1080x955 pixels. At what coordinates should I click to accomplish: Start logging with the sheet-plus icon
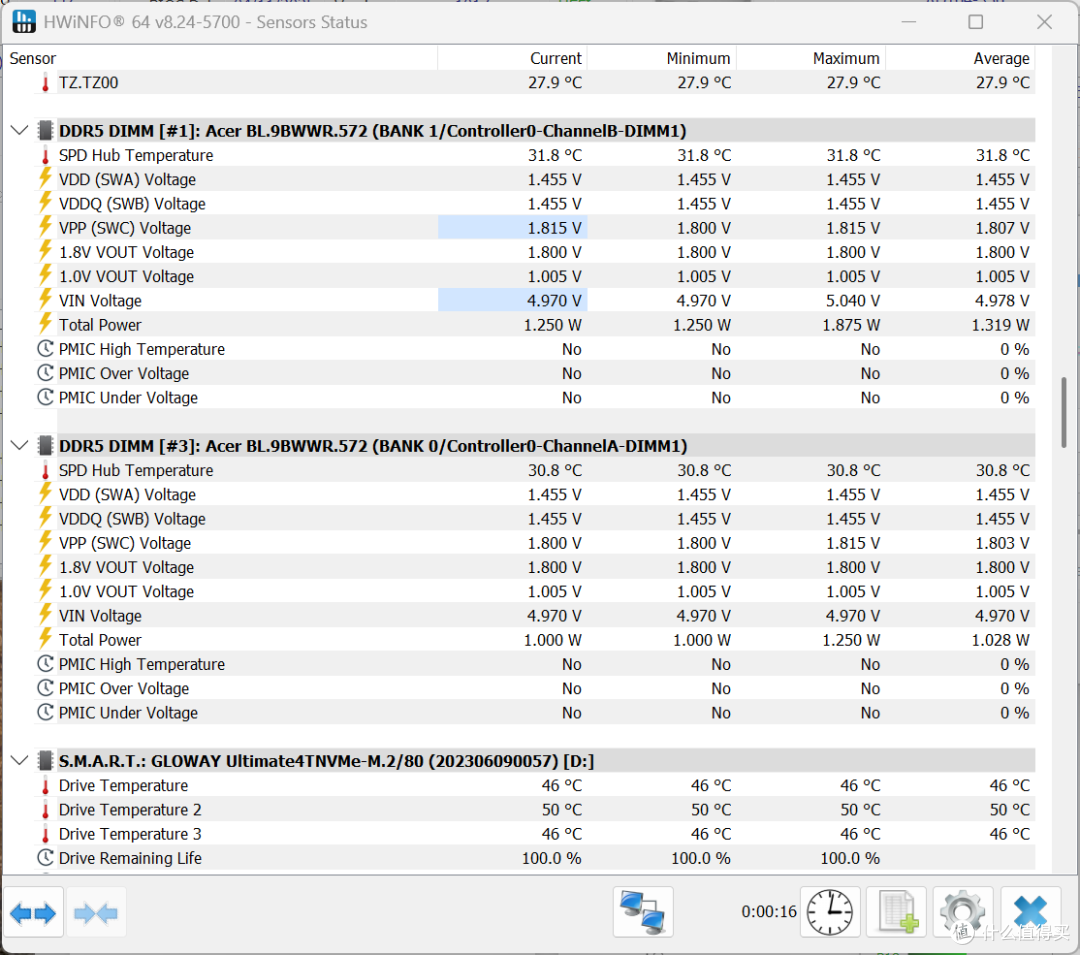pos(897,913)
